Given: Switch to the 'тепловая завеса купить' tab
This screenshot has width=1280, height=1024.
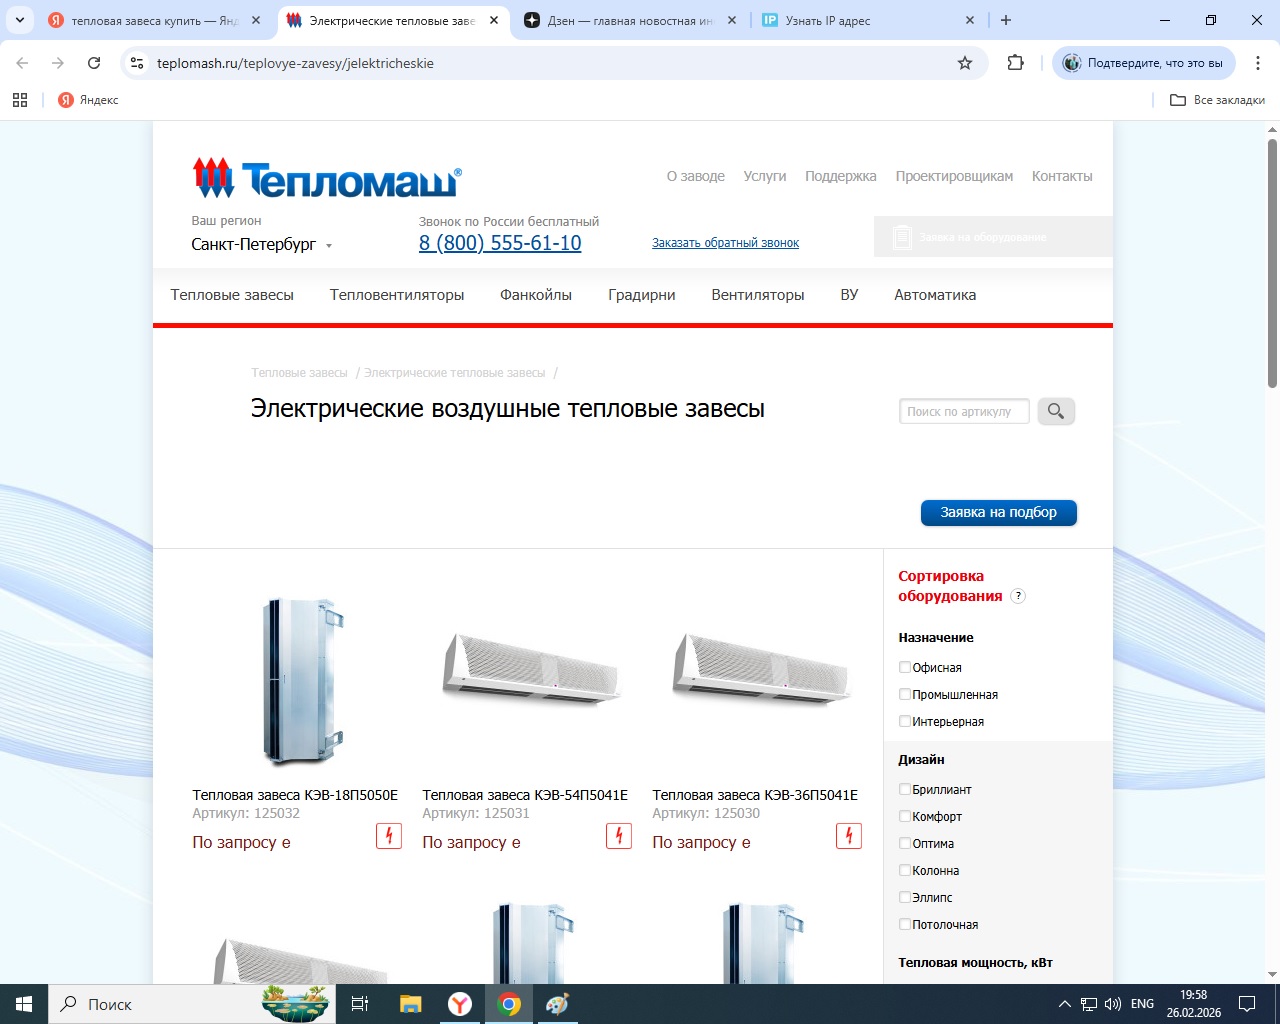Looking at the screenshot, I should [155, 20].
